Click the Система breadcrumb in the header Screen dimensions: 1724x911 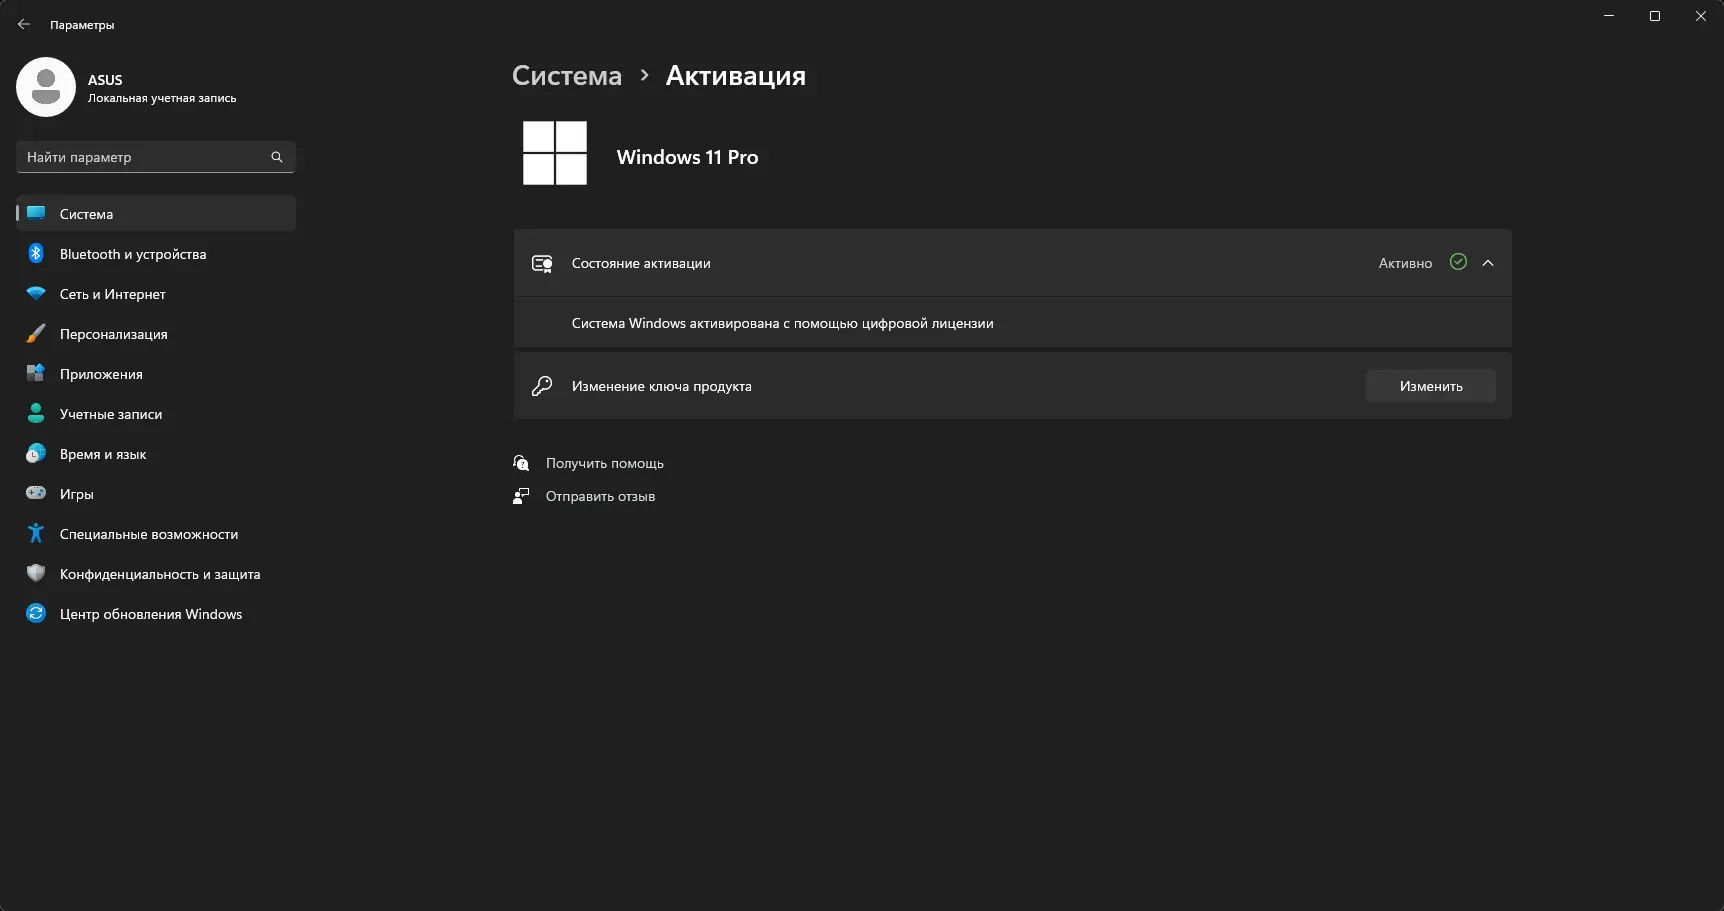click(x=567, y=76)
